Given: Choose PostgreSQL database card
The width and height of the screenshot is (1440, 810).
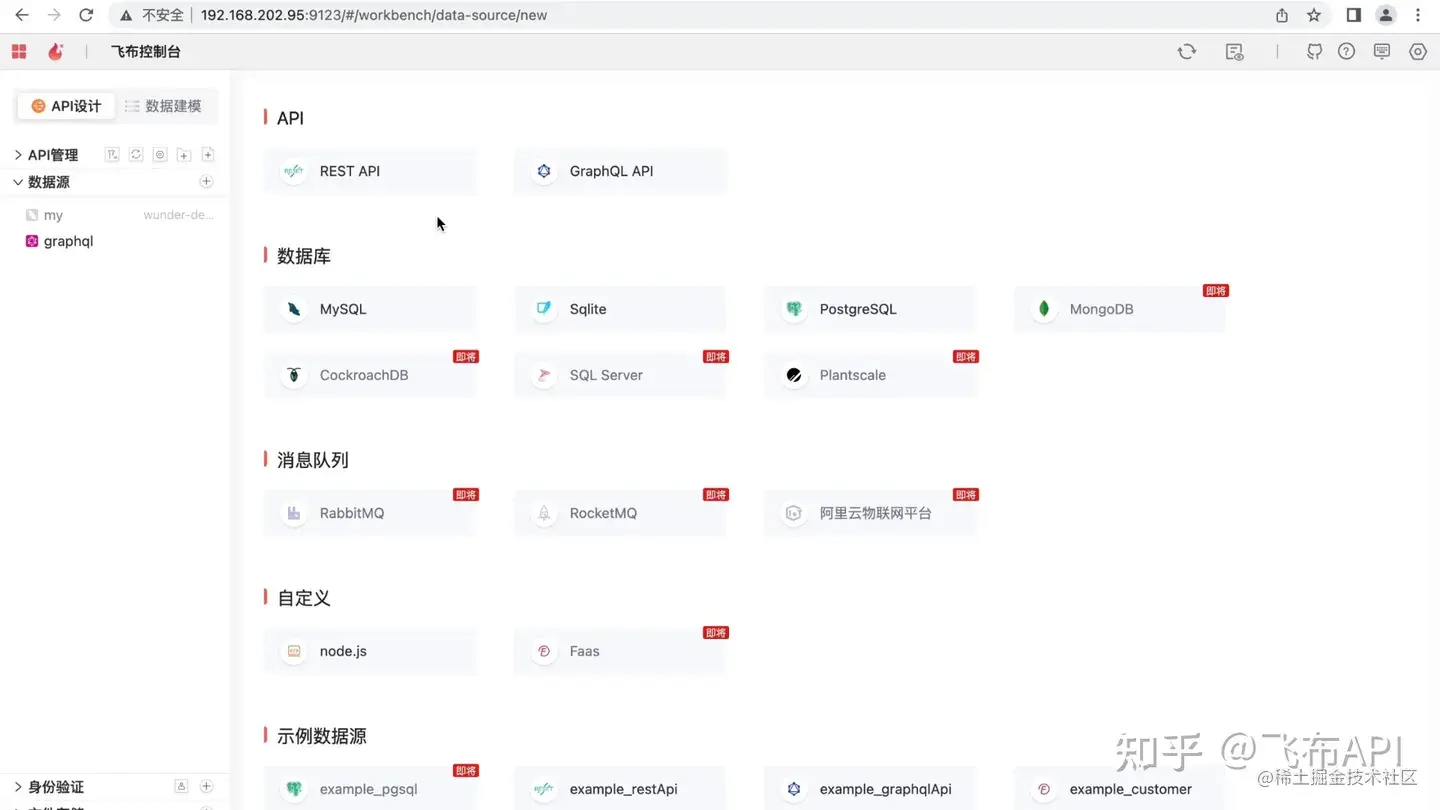Looking at the screenshot, I should (870, 309).
